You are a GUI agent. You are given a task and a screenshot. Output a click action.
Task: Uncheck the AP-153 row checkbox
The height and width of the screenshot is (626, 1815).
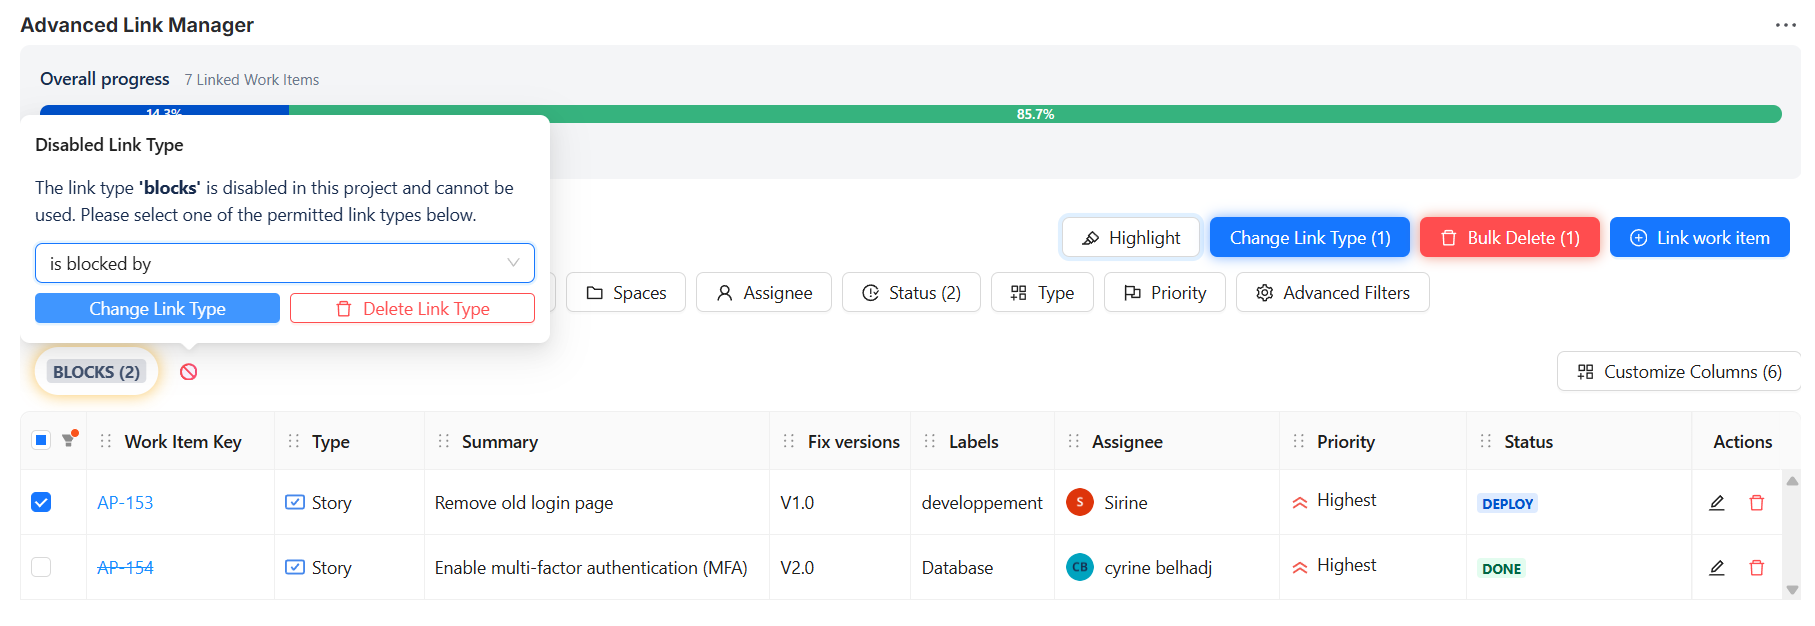(x=41, y=502)
